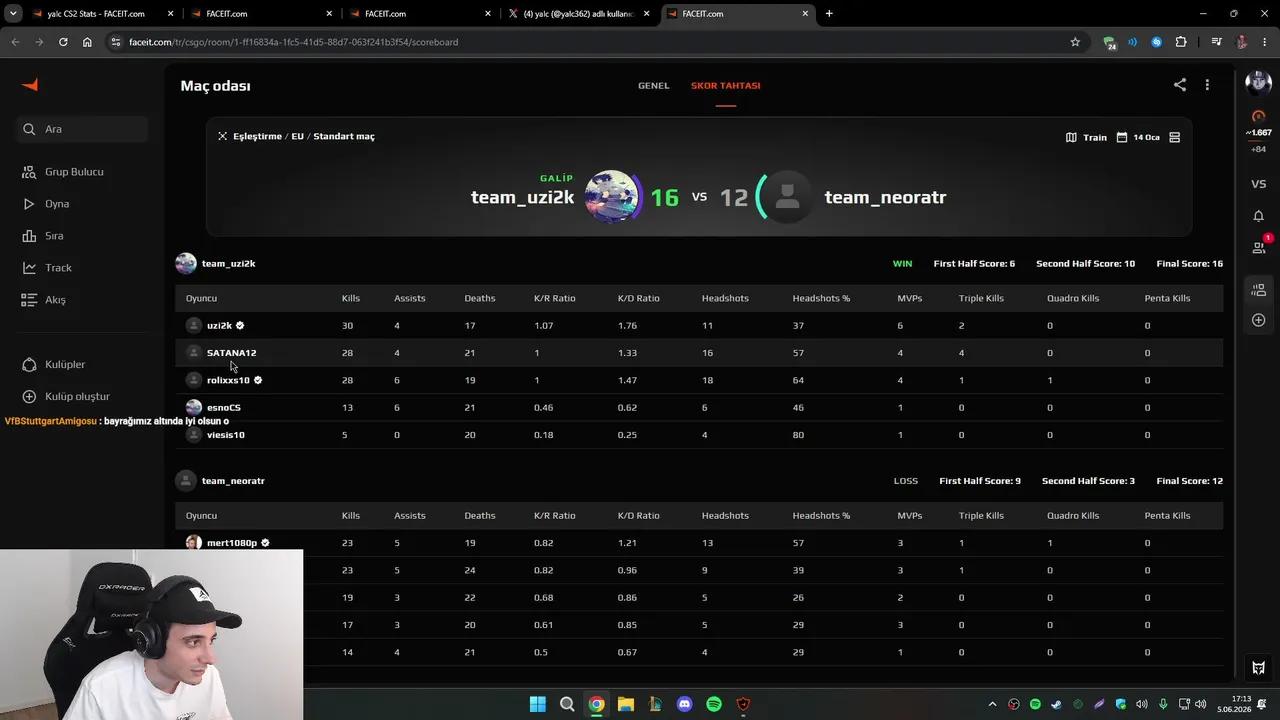
Task: Click the team_uzi2k section avatar above the table
Action: 186,264
